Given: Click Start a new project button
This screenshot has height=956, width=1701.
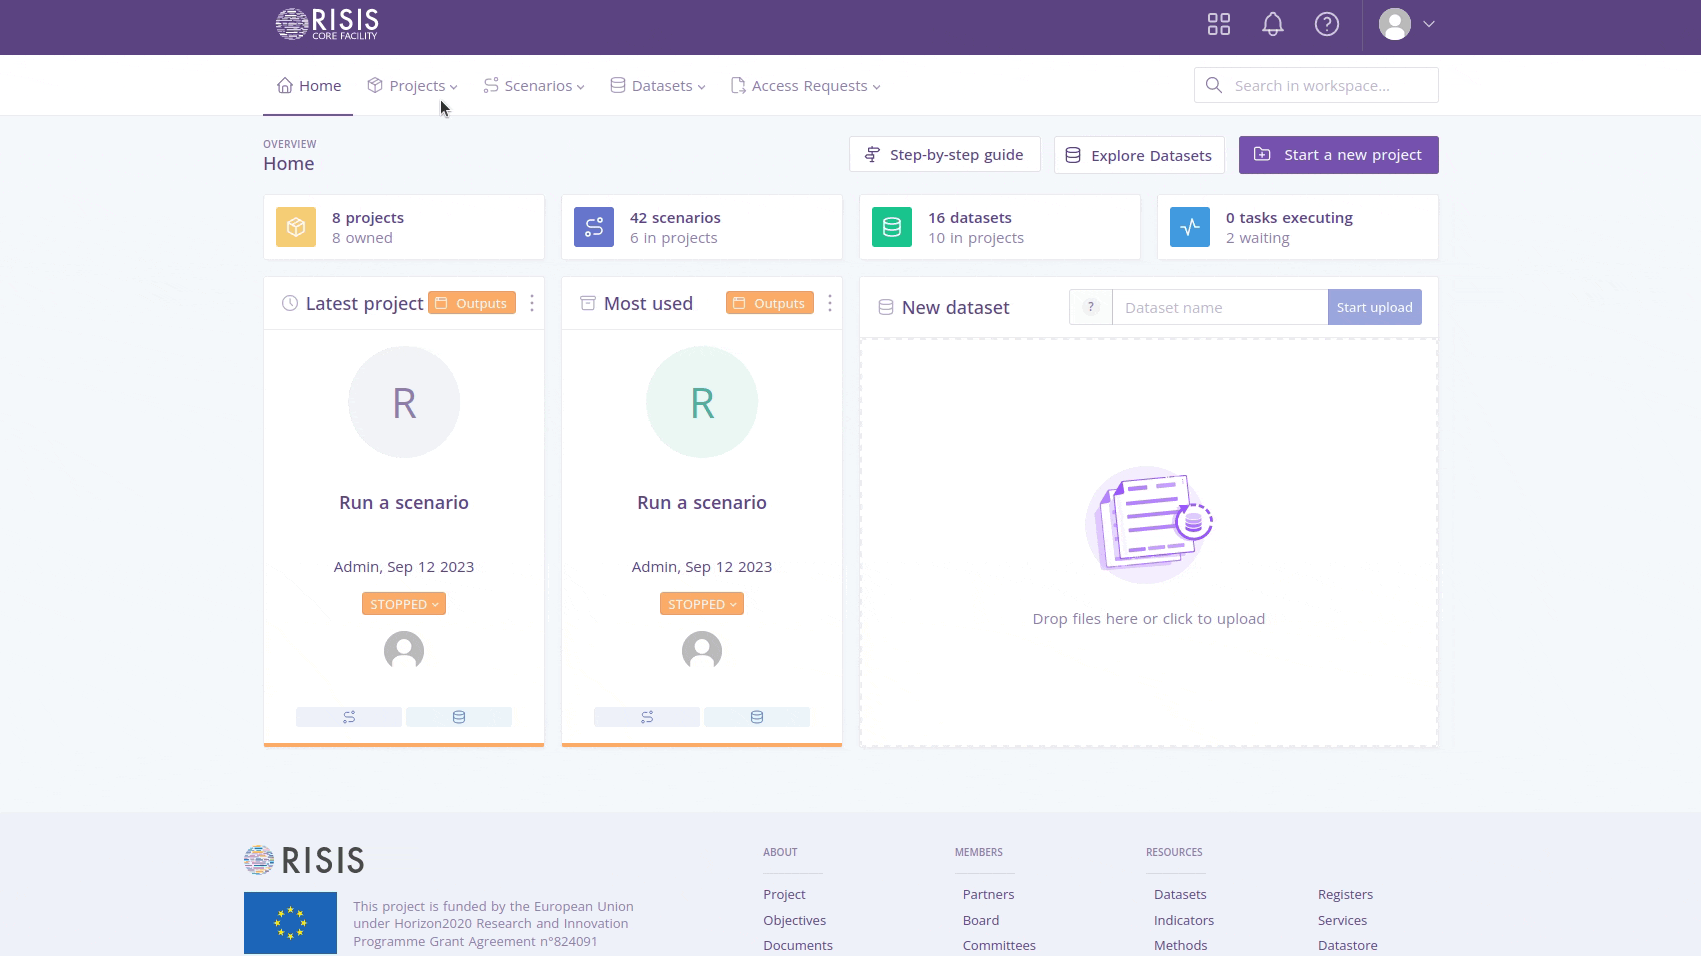Looking at the screenshot, I should pos(1338,155).
